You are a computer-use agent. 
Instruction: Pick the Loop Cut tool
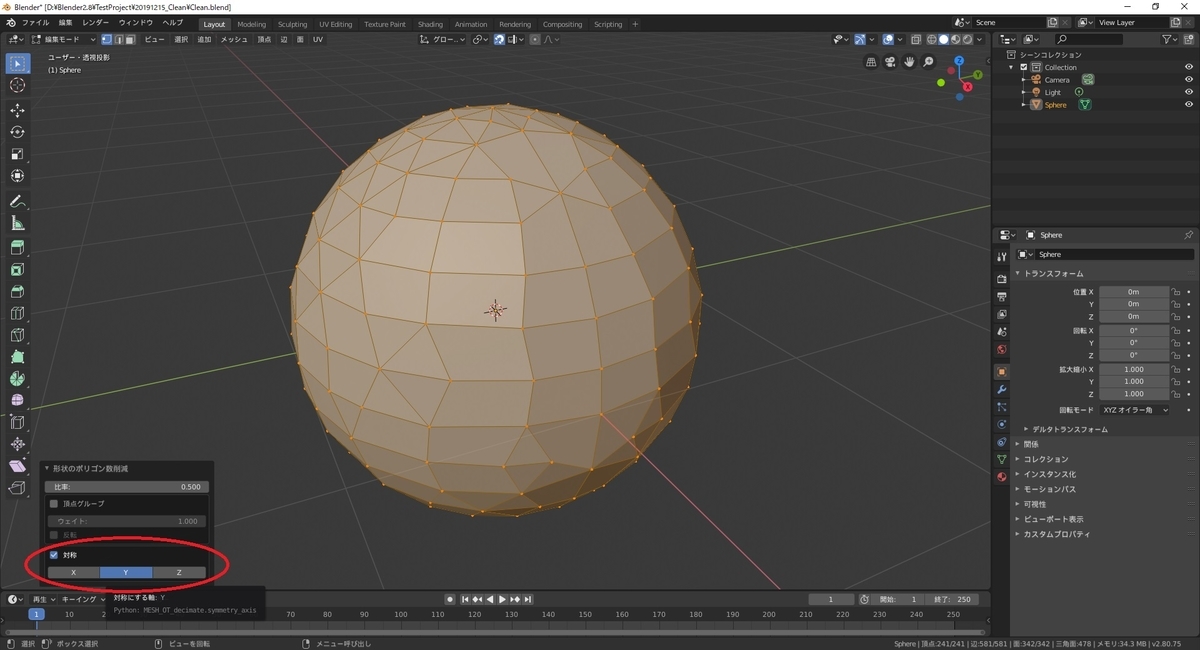17,313
